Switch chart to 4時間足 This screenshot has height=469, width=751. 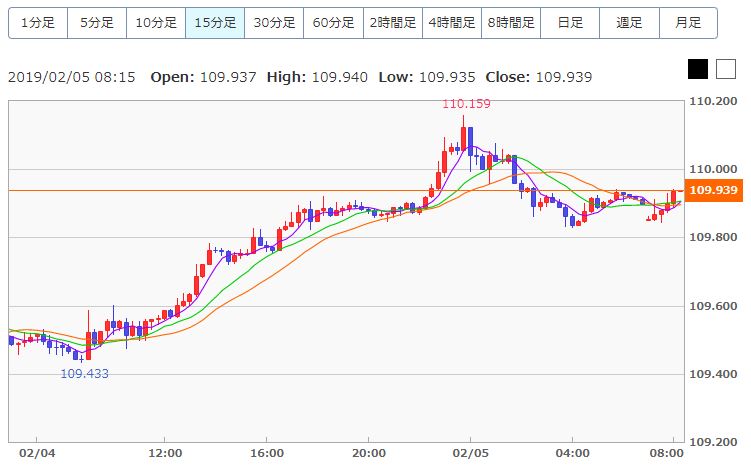coord(452,23)
